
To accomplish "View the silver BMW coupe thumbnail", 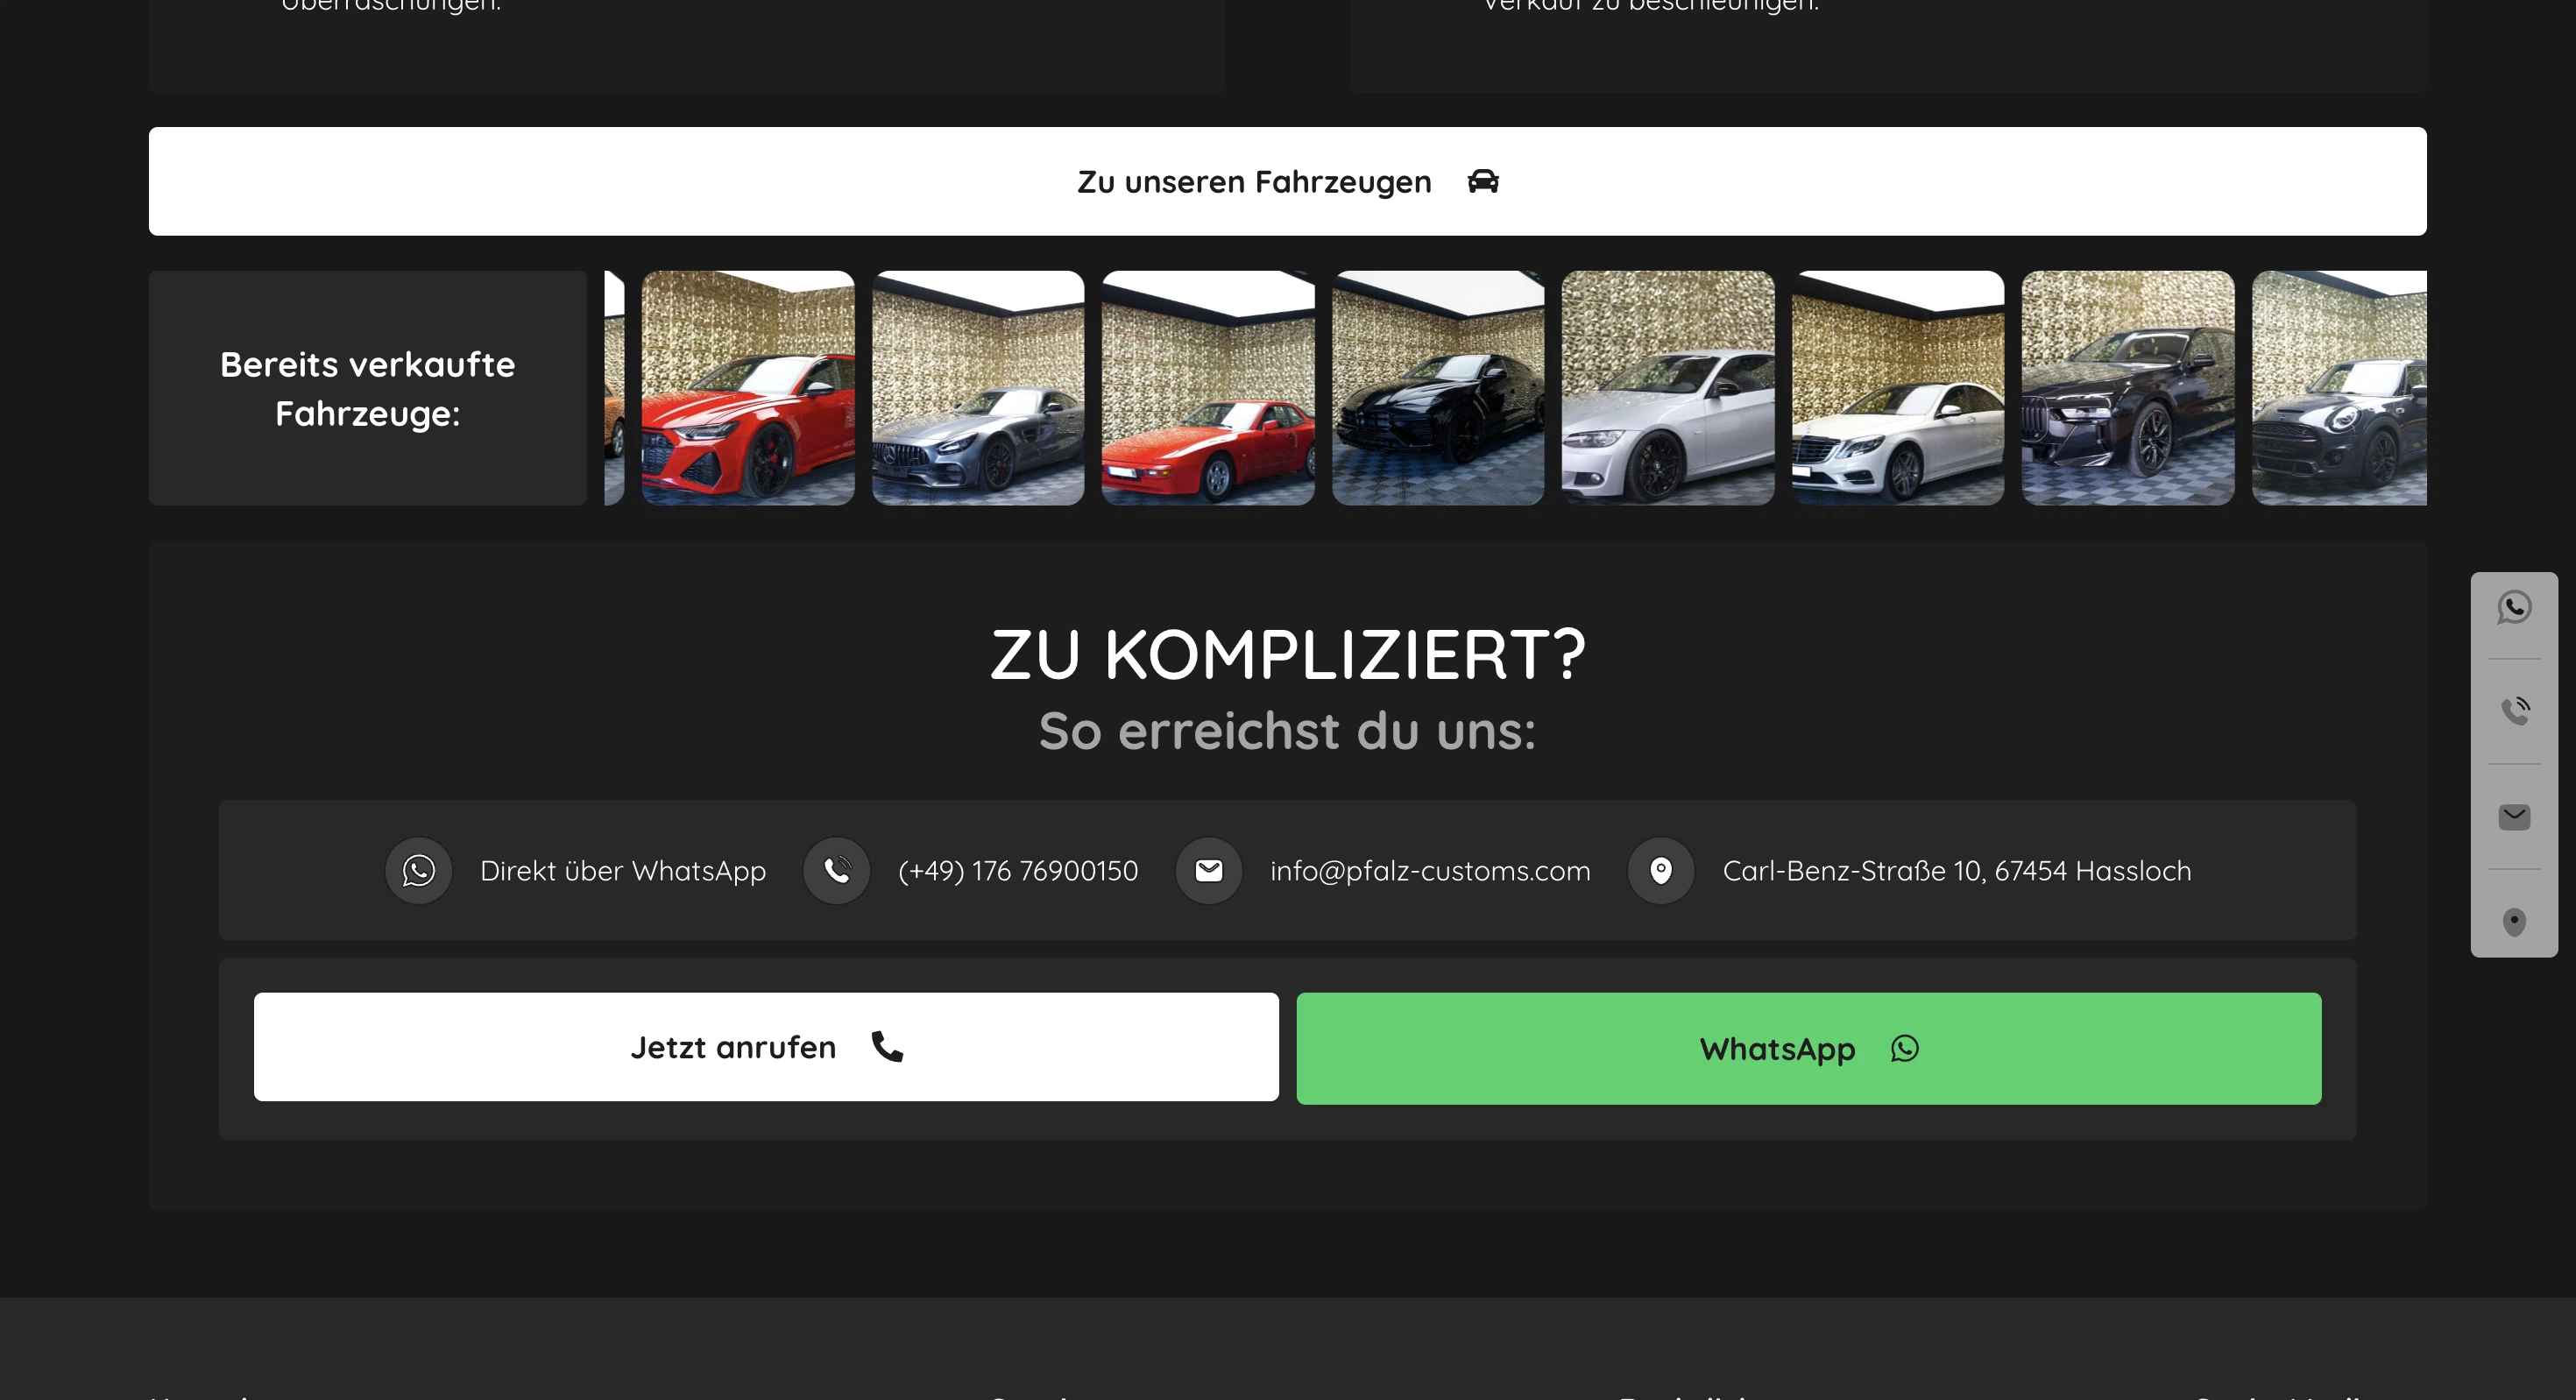I will point(1668,388).
